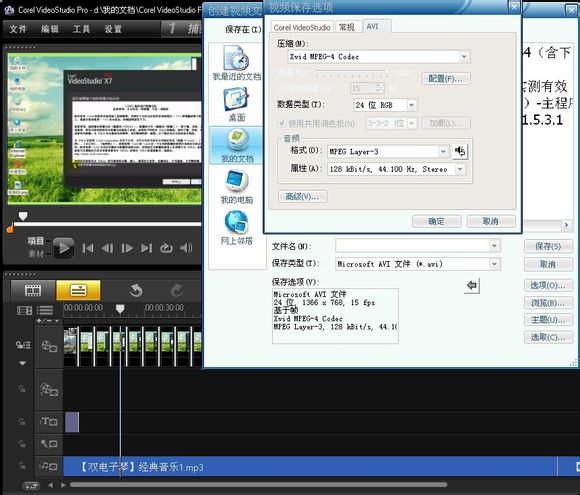Expand the compression codec dropdown
The image size is (580, 495).
(464, 57)
